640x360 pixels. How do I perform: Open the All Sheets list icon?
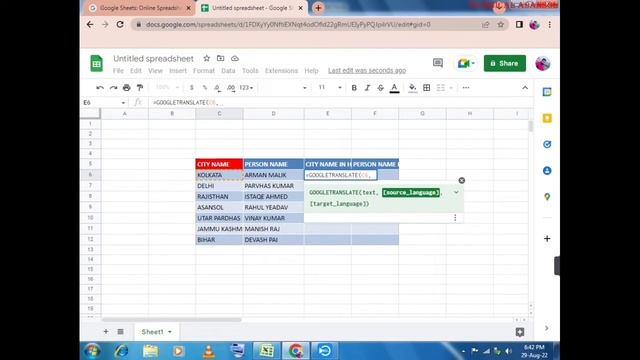click(120, 331)
